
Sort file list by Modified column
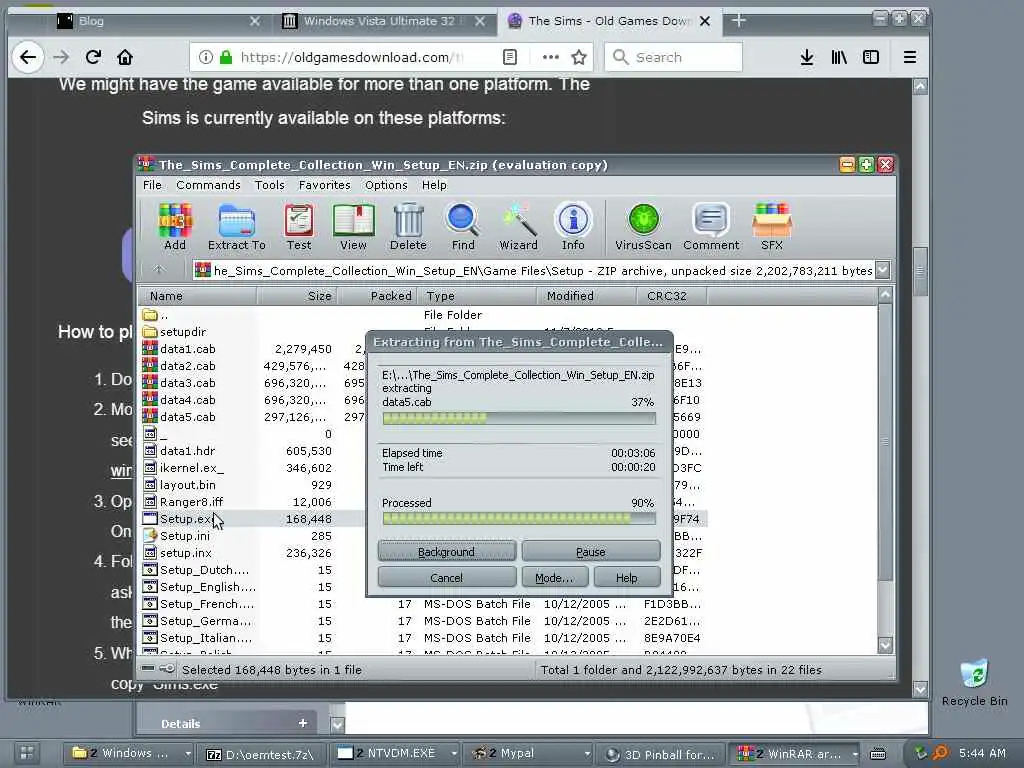(586, 296)
